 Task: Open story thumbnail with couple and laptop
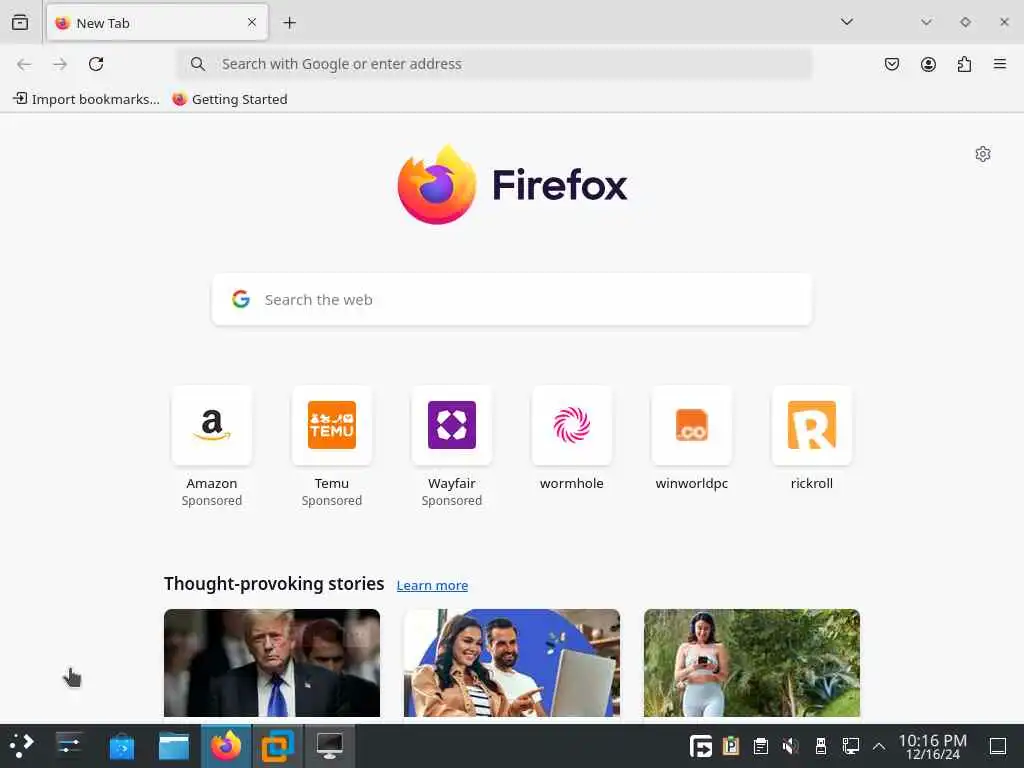512,663
